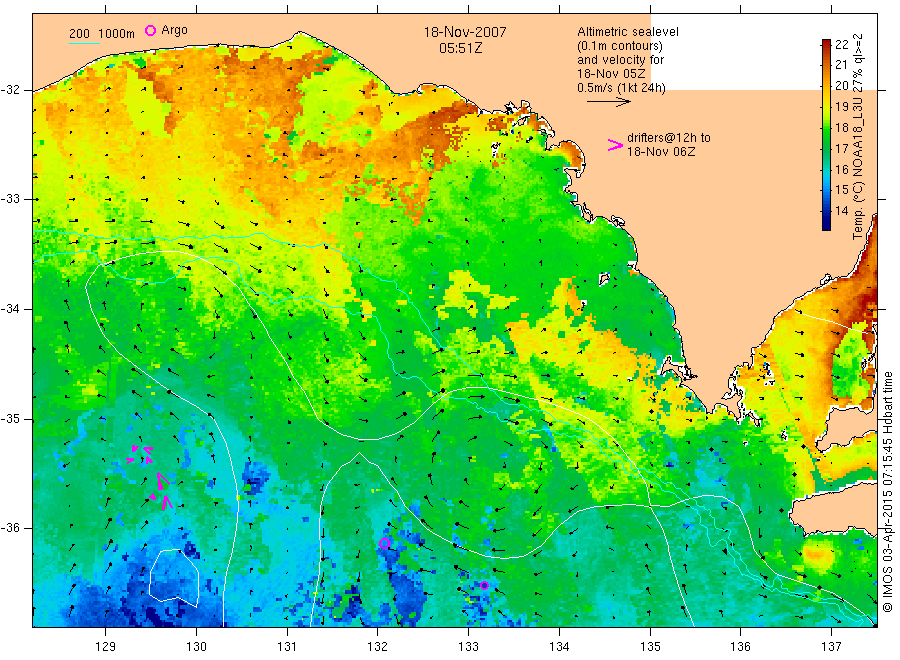The height and width of the screenshot is (660, 900).
Task: Click the colorbar label 16
Action: [x=841, y=169]
